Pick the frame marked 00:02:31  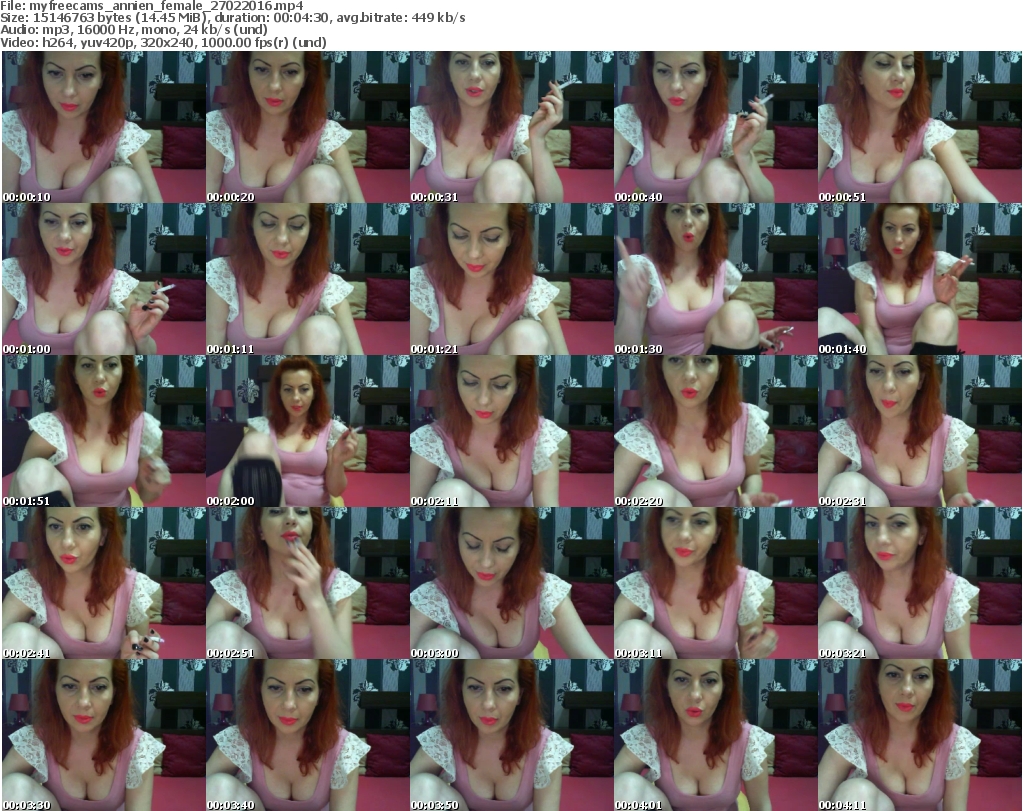pos(920,431)
